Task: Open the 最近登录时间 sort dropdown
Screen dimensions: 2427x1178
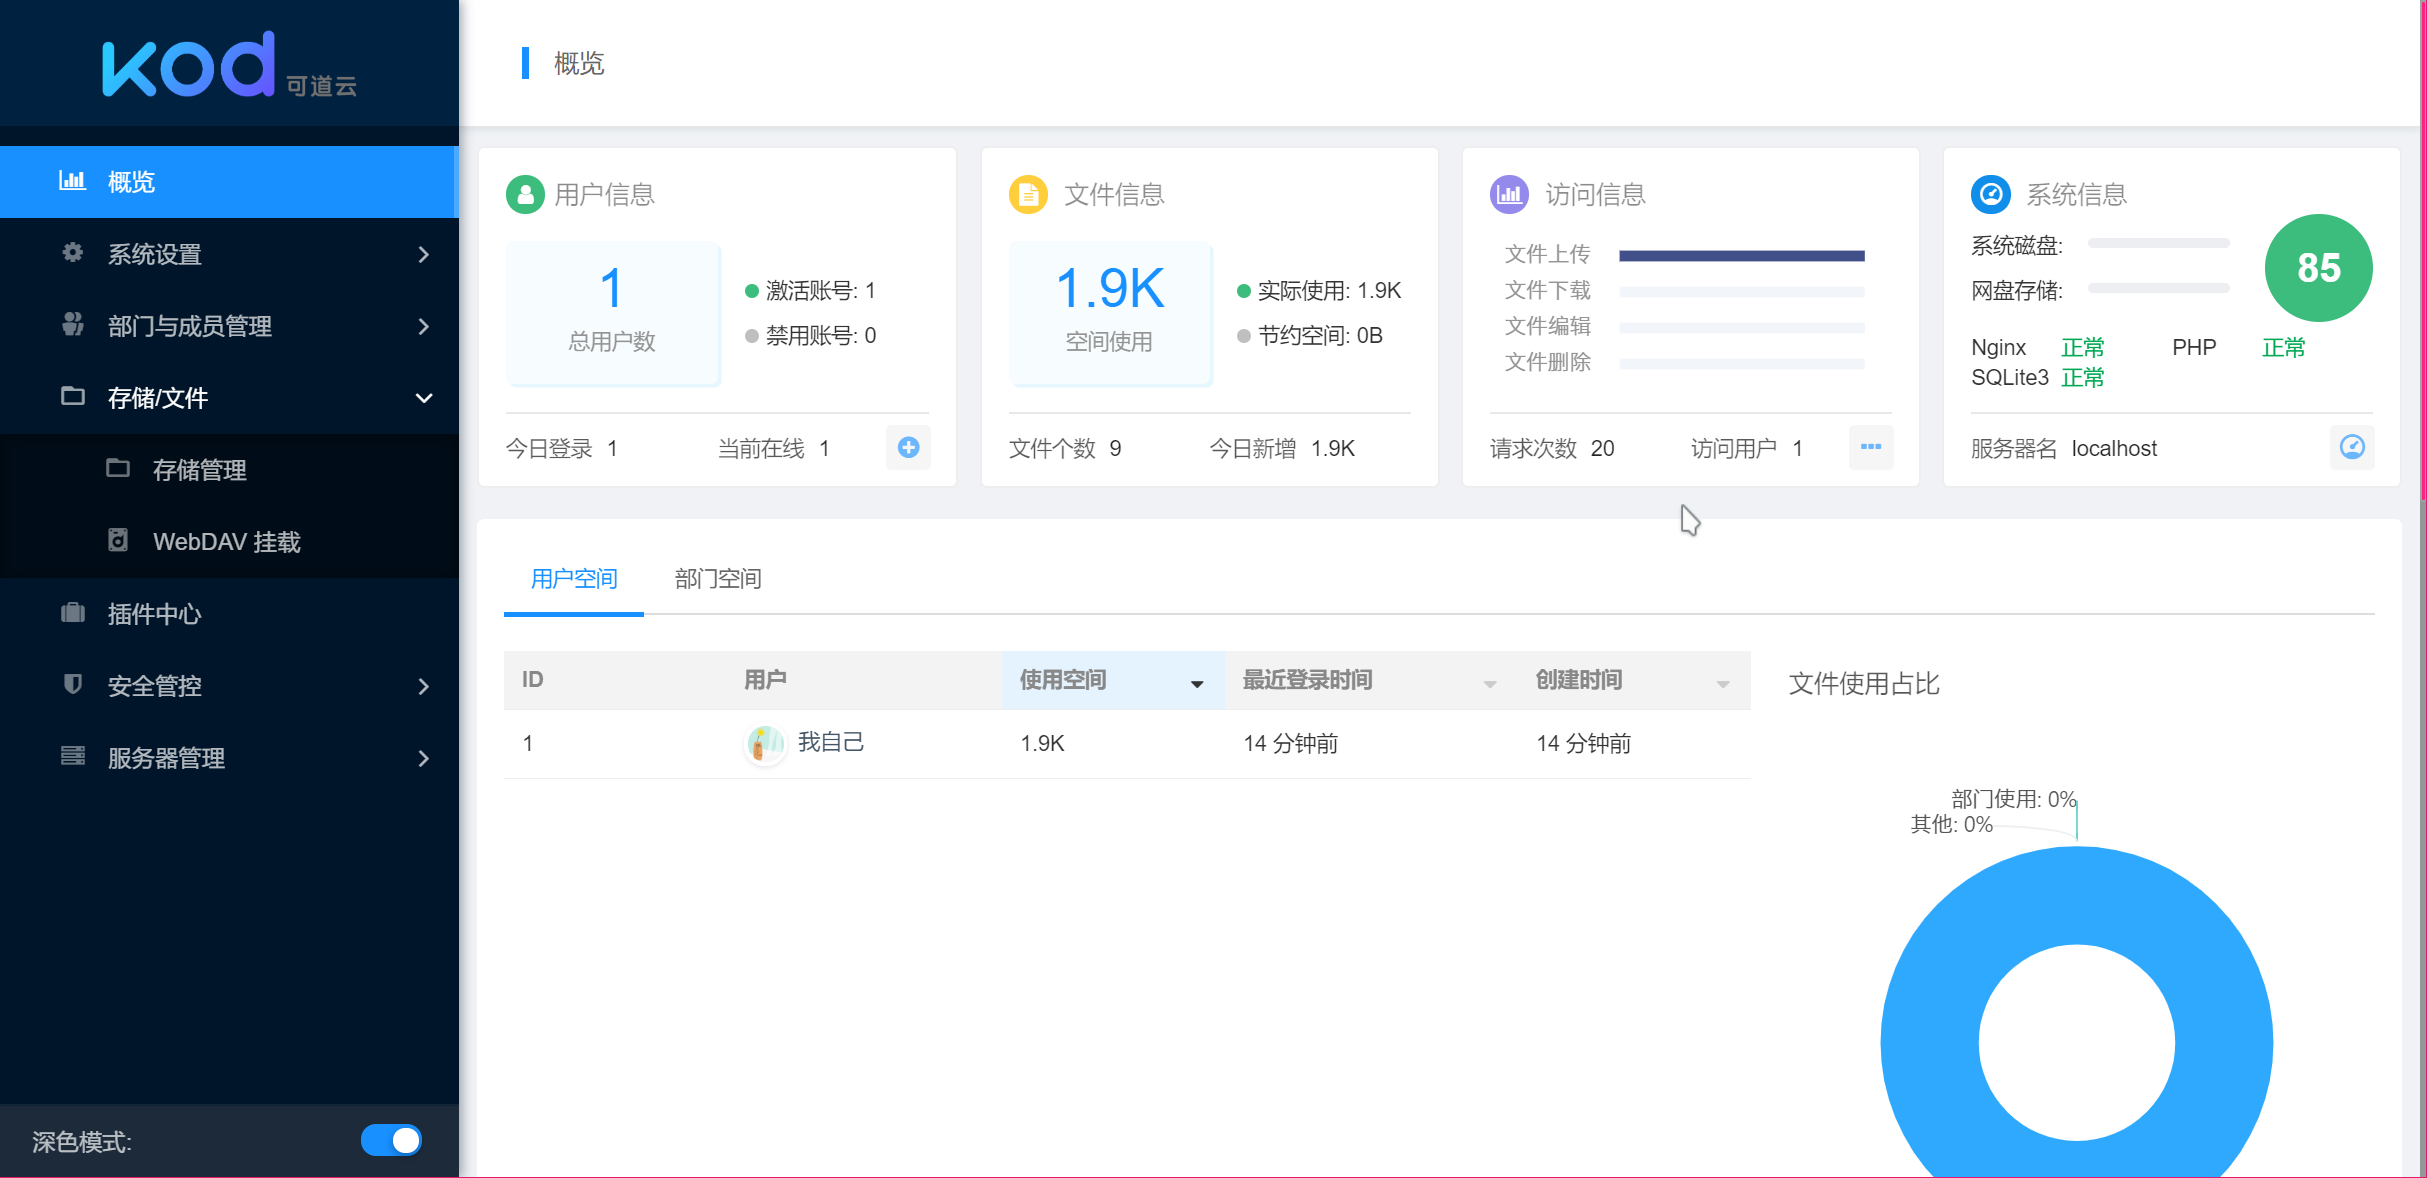Action: click(1489, 683)
